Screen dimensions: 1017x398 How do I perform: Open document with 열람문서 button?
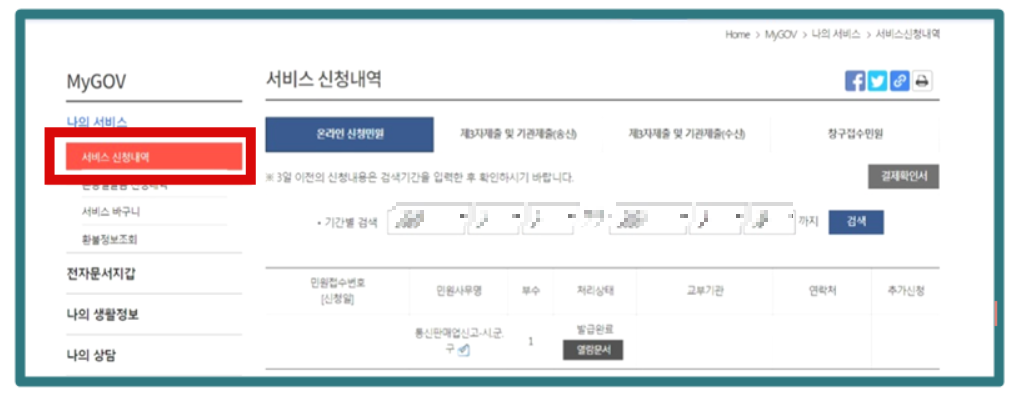tap(593, 350)
